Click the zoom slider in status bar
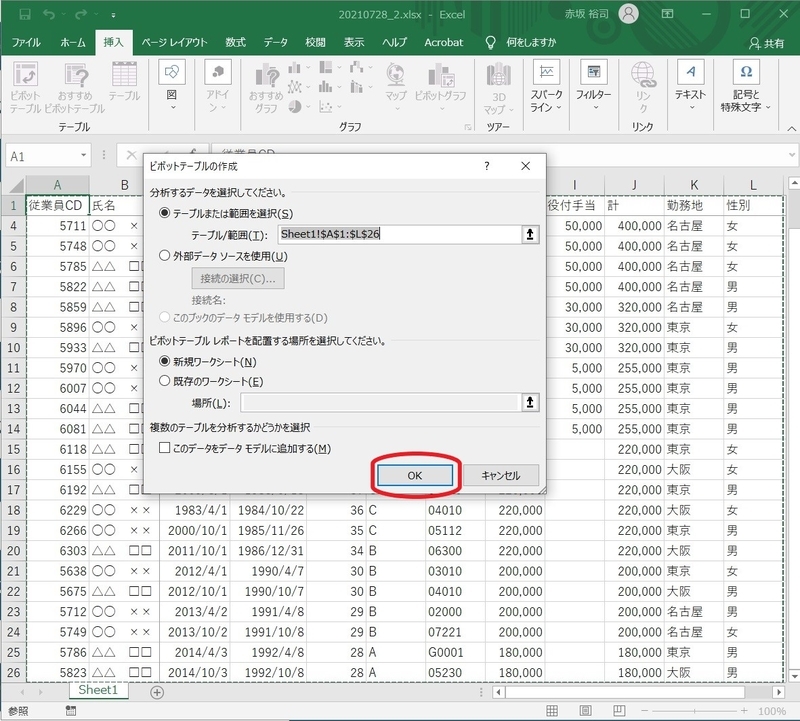Screen dimensions: 800x721 pyautogui.click(x=694, y=711)
